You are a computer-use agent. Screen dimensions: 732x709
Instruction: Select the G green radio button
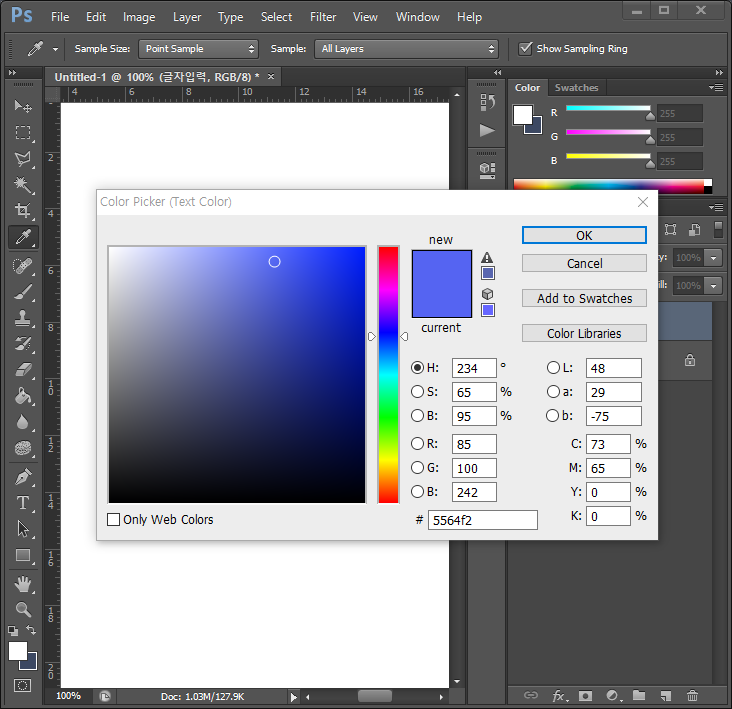point(417,467)
